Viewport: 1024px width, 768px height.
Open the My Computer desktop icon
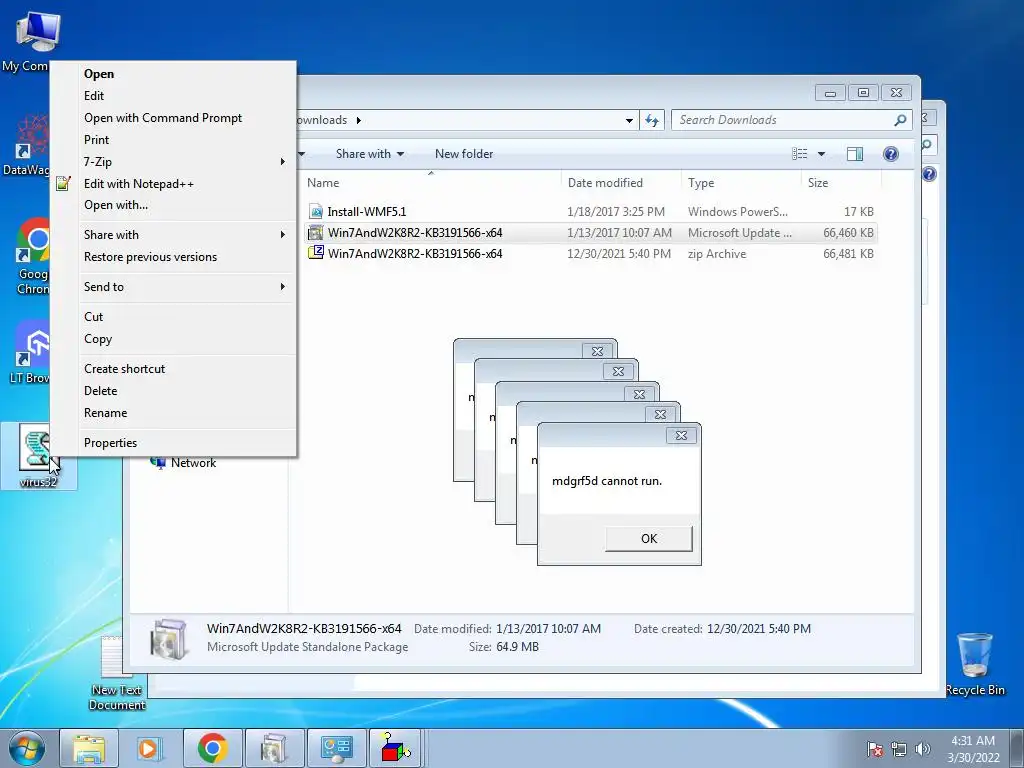tap(37, 31)
